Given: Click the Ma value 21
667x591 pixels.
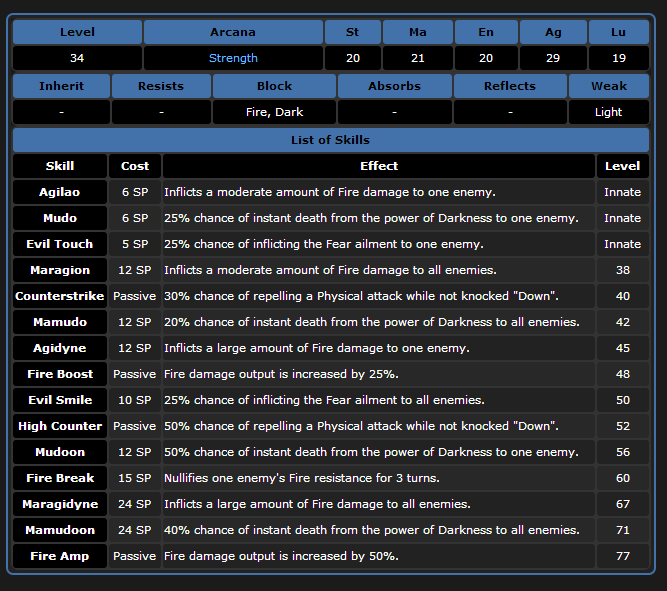Looking at the screenshot, I should coord(418,58).
